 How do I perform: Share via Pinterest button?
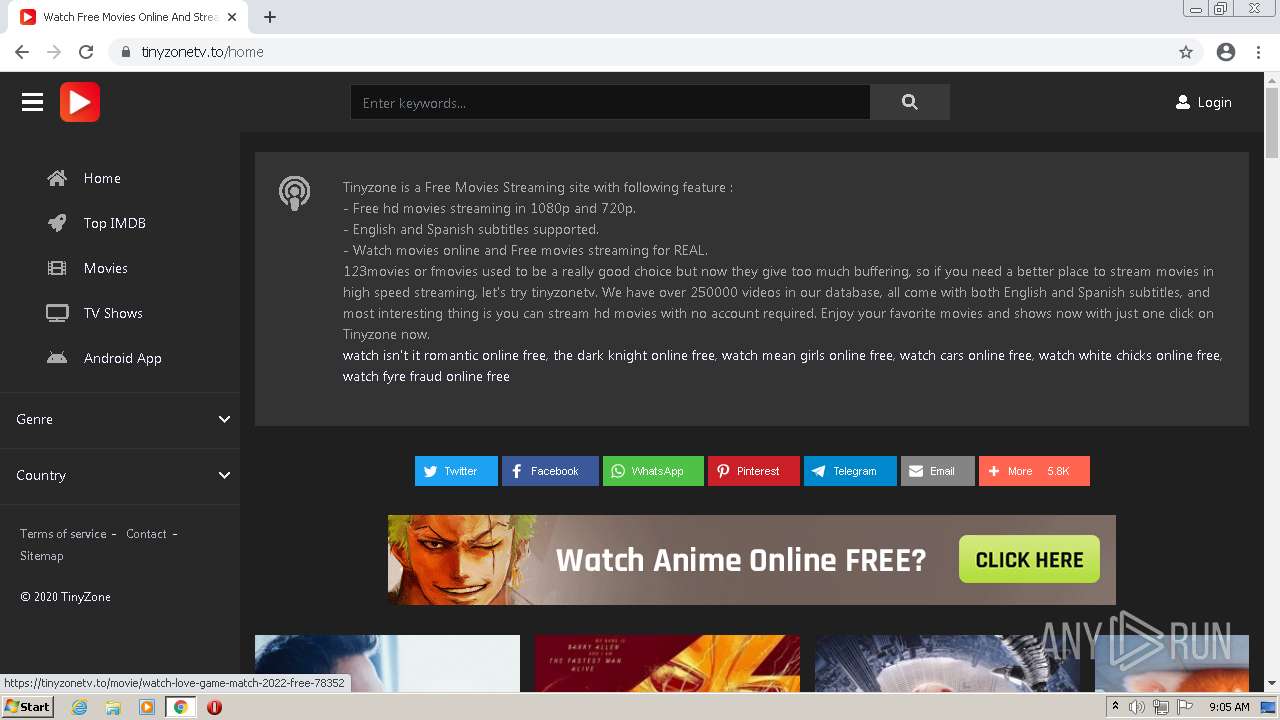(754, 471)
